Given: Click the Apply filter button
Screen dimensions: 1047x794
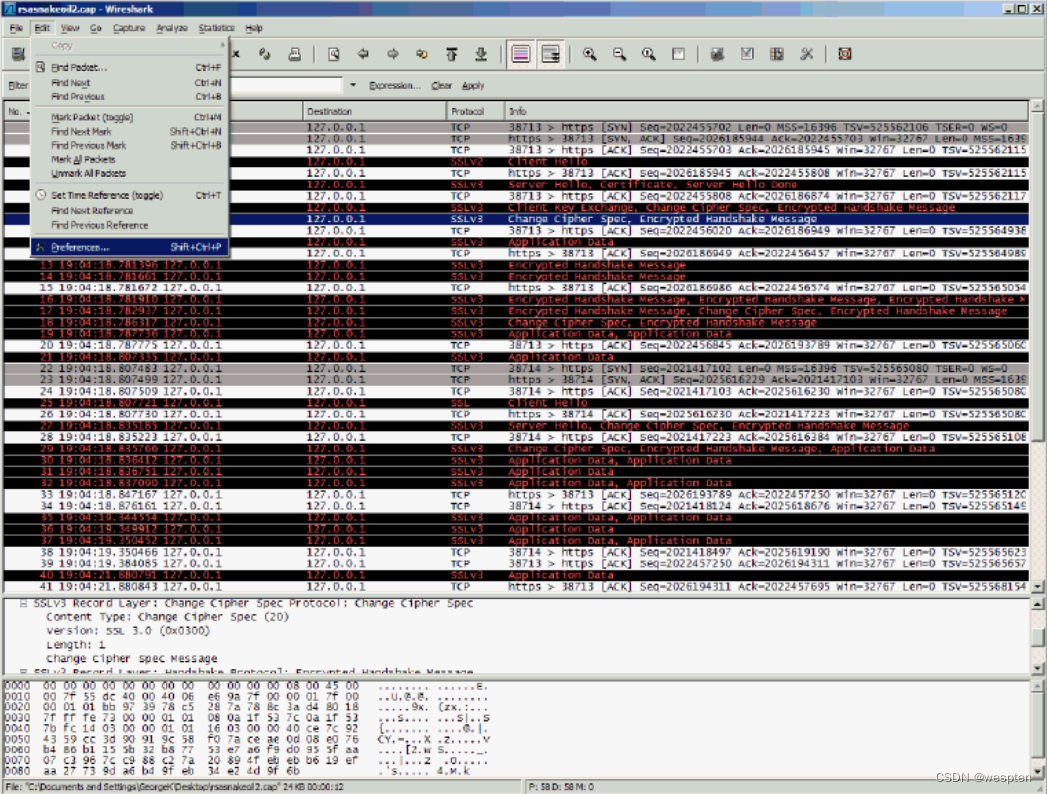Looking at the screenshot, I should pyautogui.click(x=473, y=85).
